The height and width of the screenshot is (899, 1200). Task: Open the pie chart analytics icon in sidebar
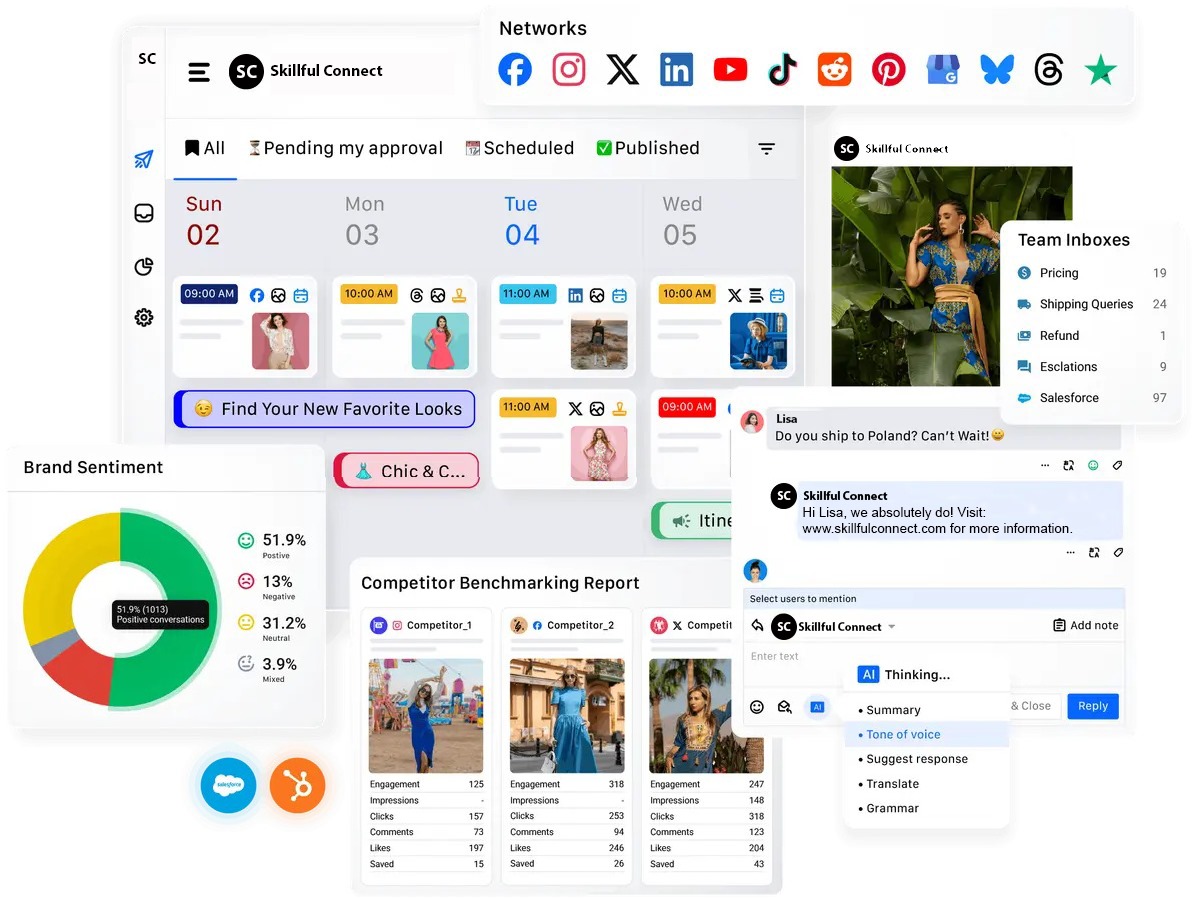(x=144, y=266)
